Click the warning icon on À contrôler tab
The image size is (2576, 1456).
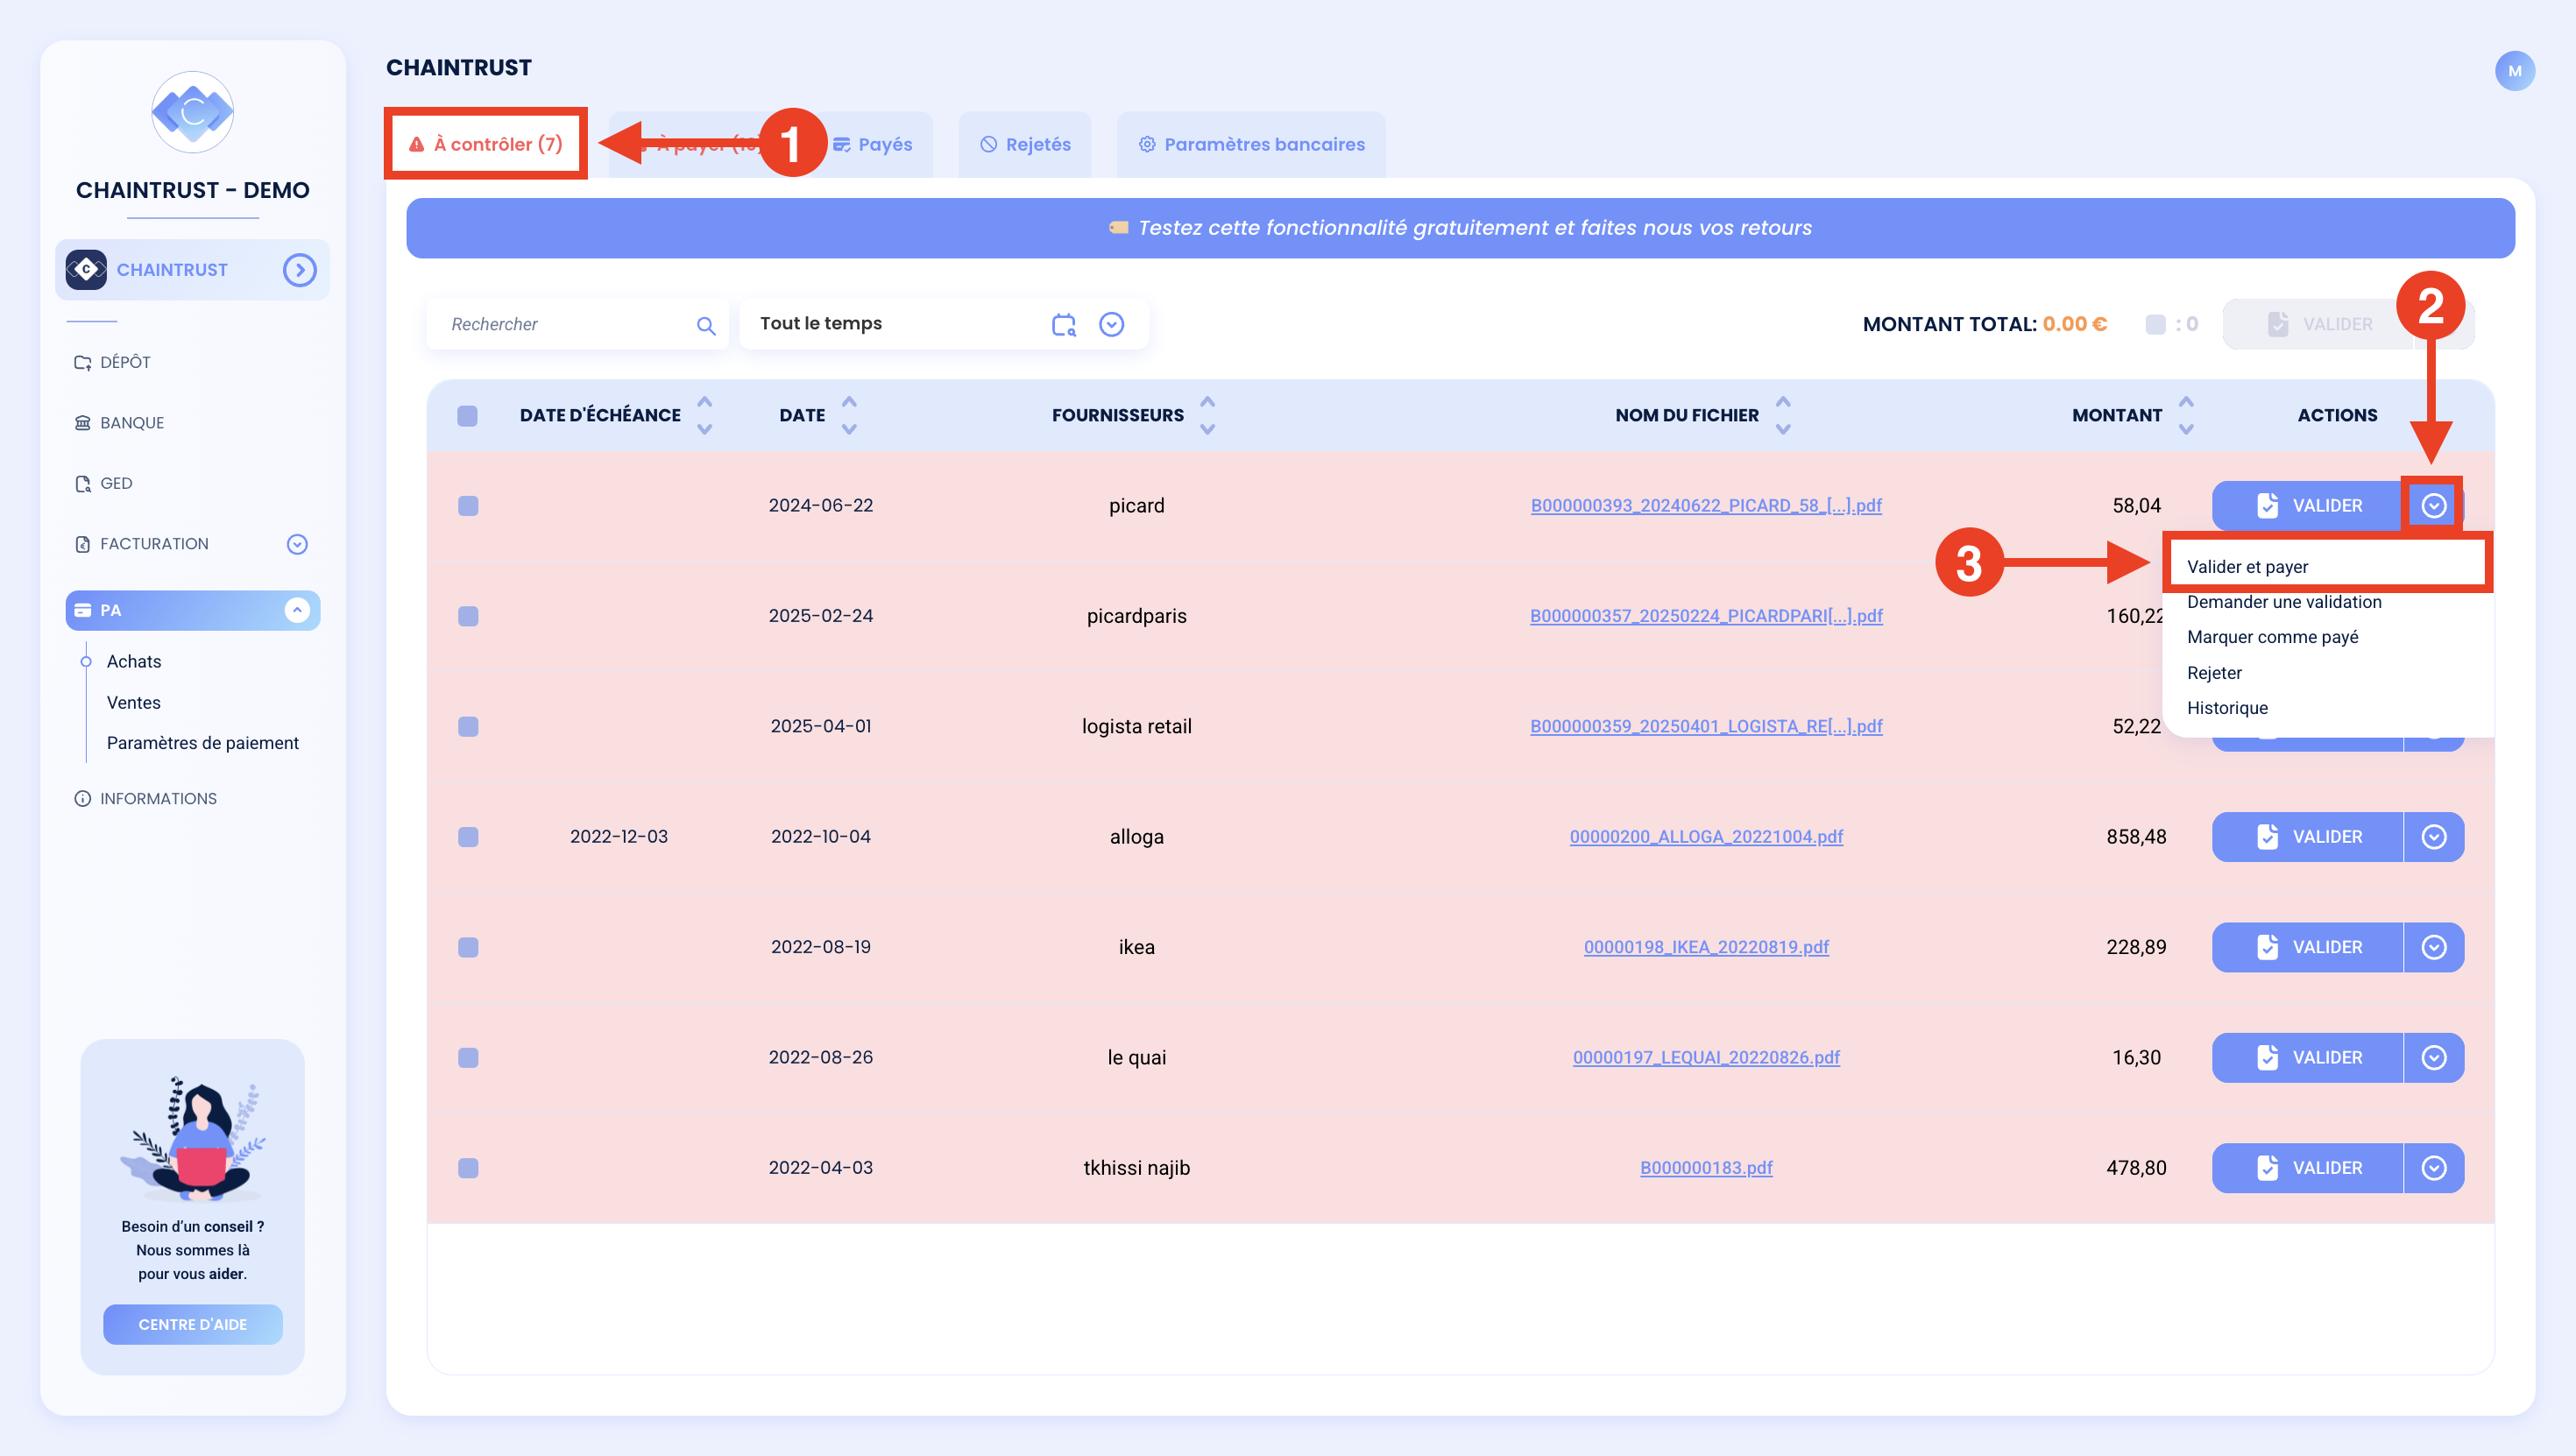point(417,144)
